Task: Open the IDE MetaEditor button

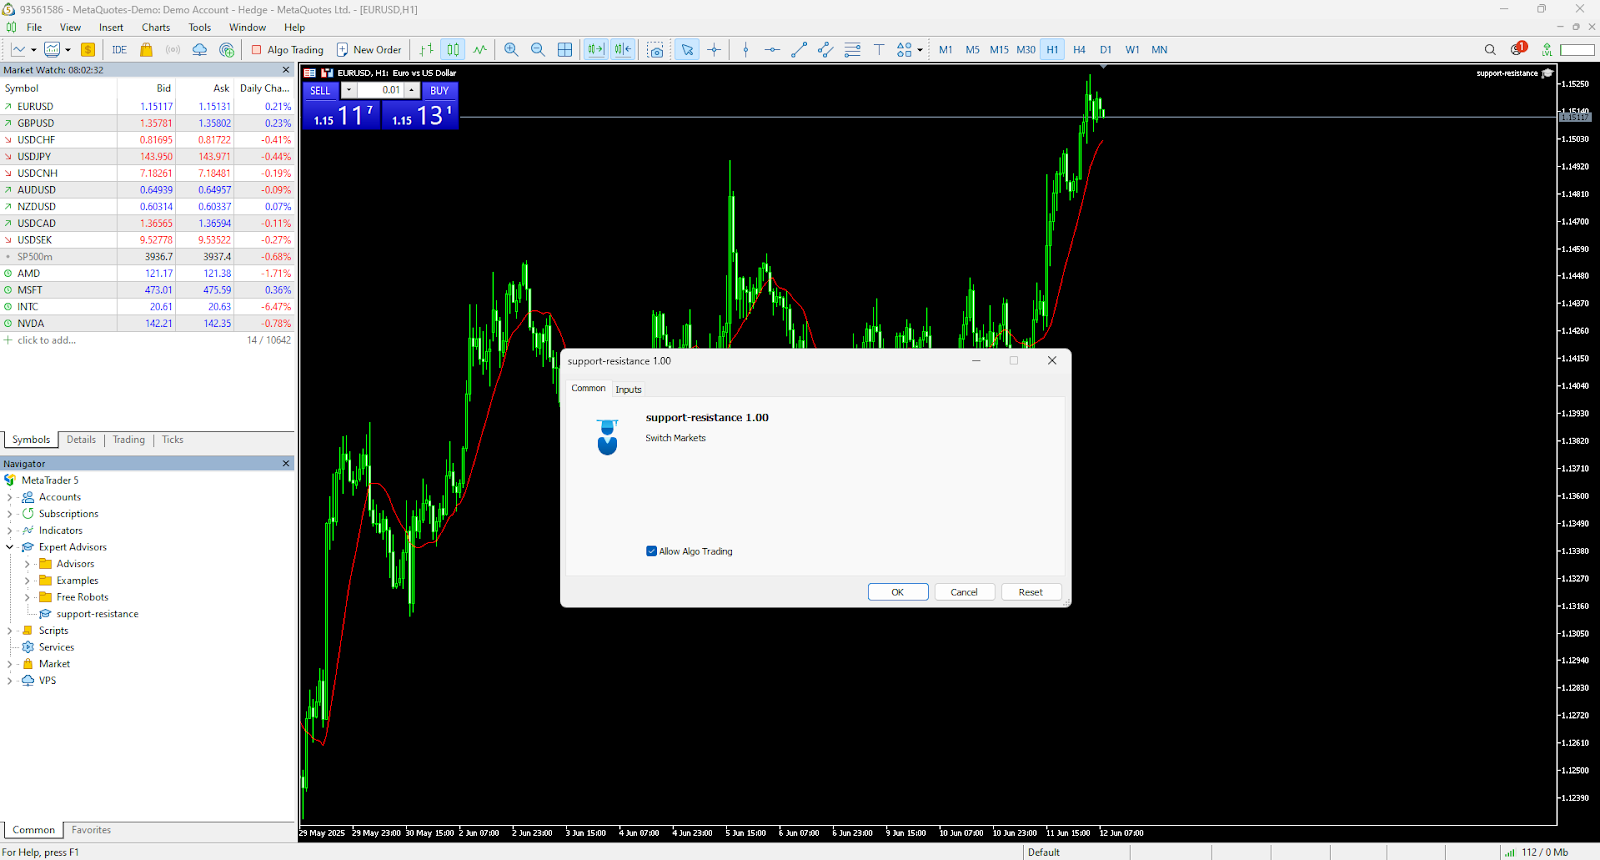Action: pyautogui.click(x=119, y=50)
